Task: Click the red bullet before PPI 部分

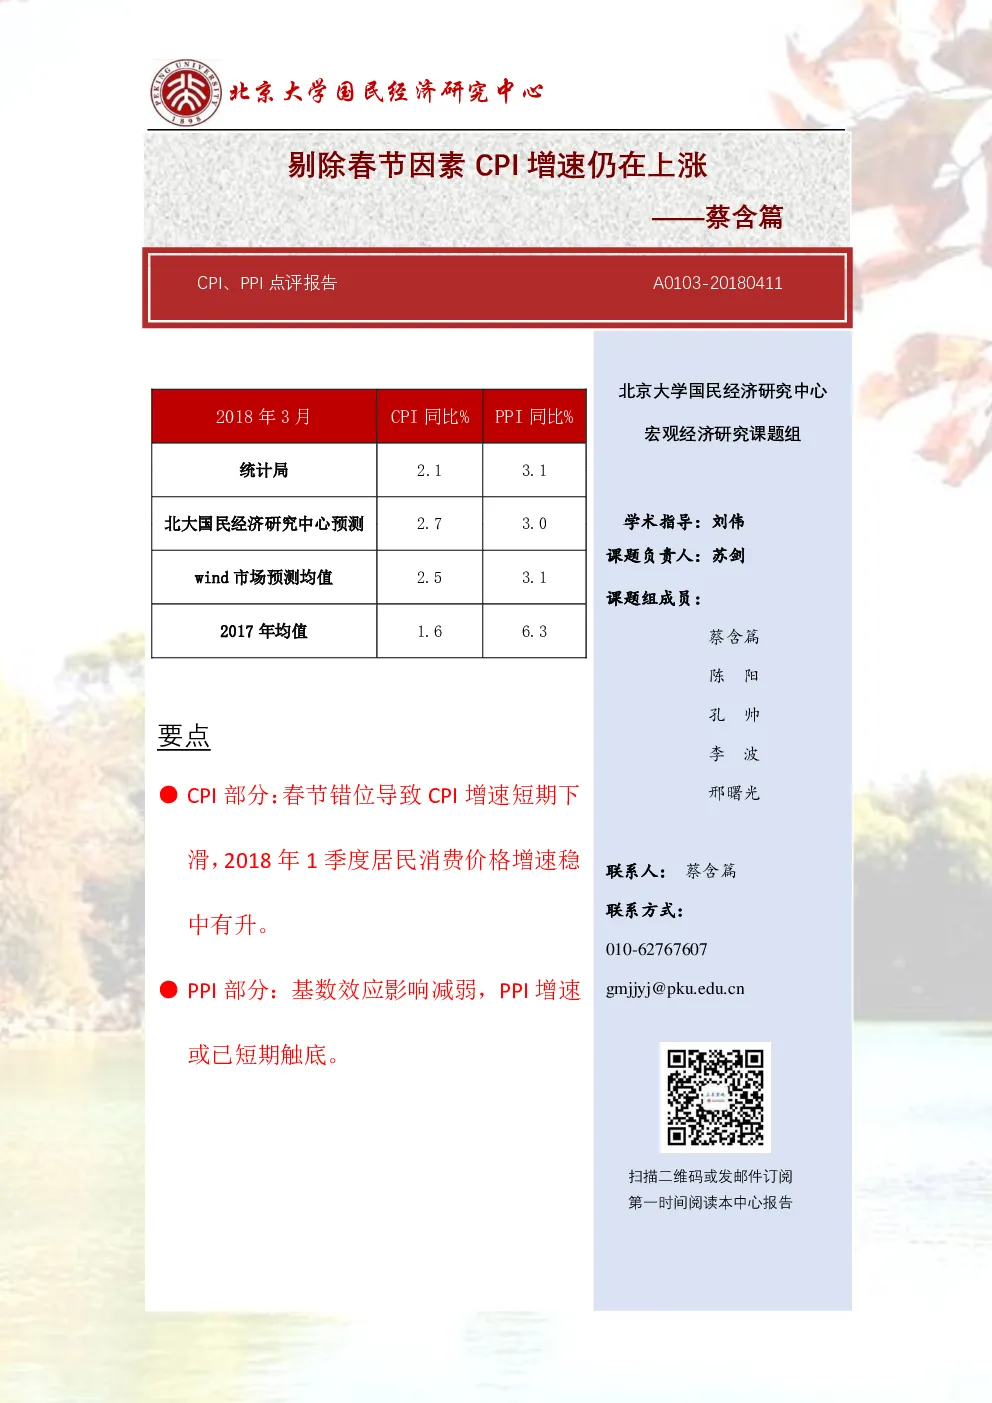Action: point(169,990)
